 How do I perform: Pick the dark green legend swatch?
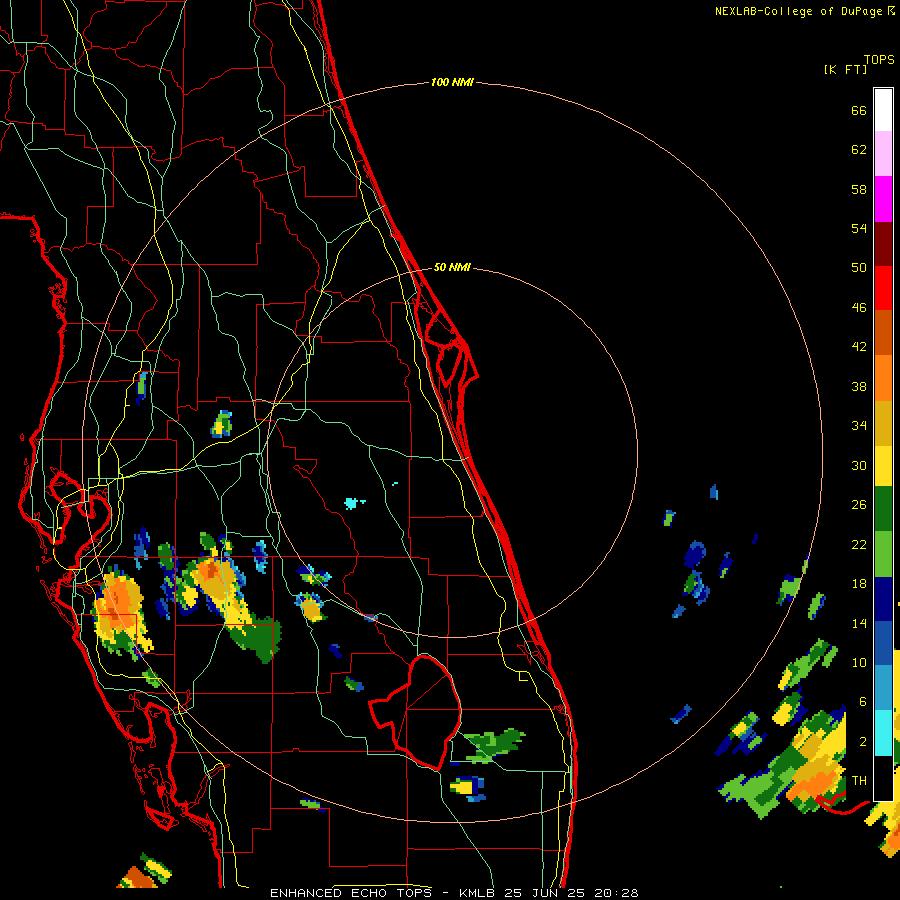(883, 509)
